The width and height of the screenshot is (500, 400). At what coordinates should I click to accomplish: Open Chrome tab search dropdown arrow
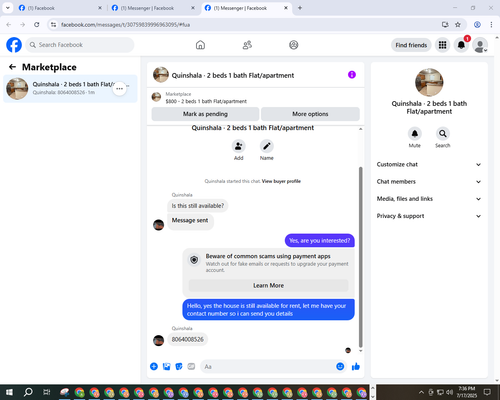(x=8, y=8)
